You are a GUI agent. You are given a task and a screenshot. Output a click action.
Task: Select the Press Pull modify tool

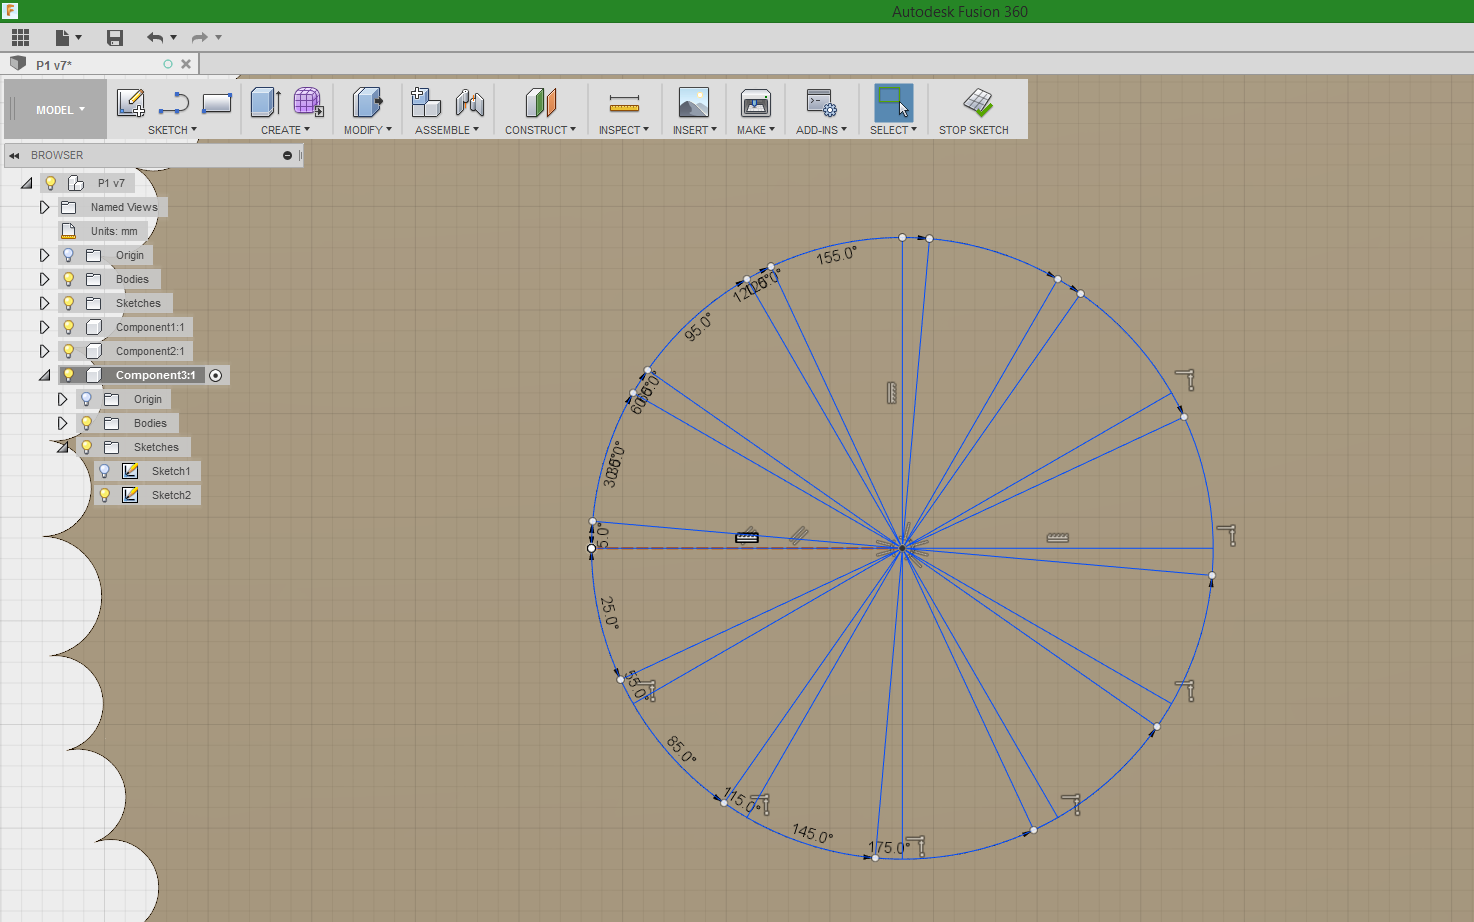[367, 102]
